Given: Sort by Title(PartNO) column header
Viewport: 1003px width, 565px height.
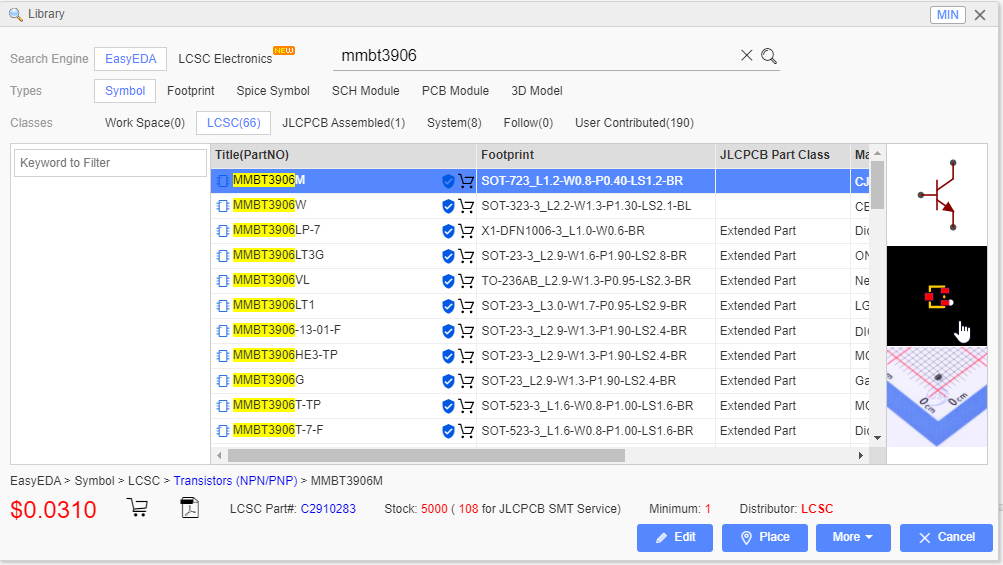Looking at the screenshot, I should pyautogui.click(x=344, y=155).
